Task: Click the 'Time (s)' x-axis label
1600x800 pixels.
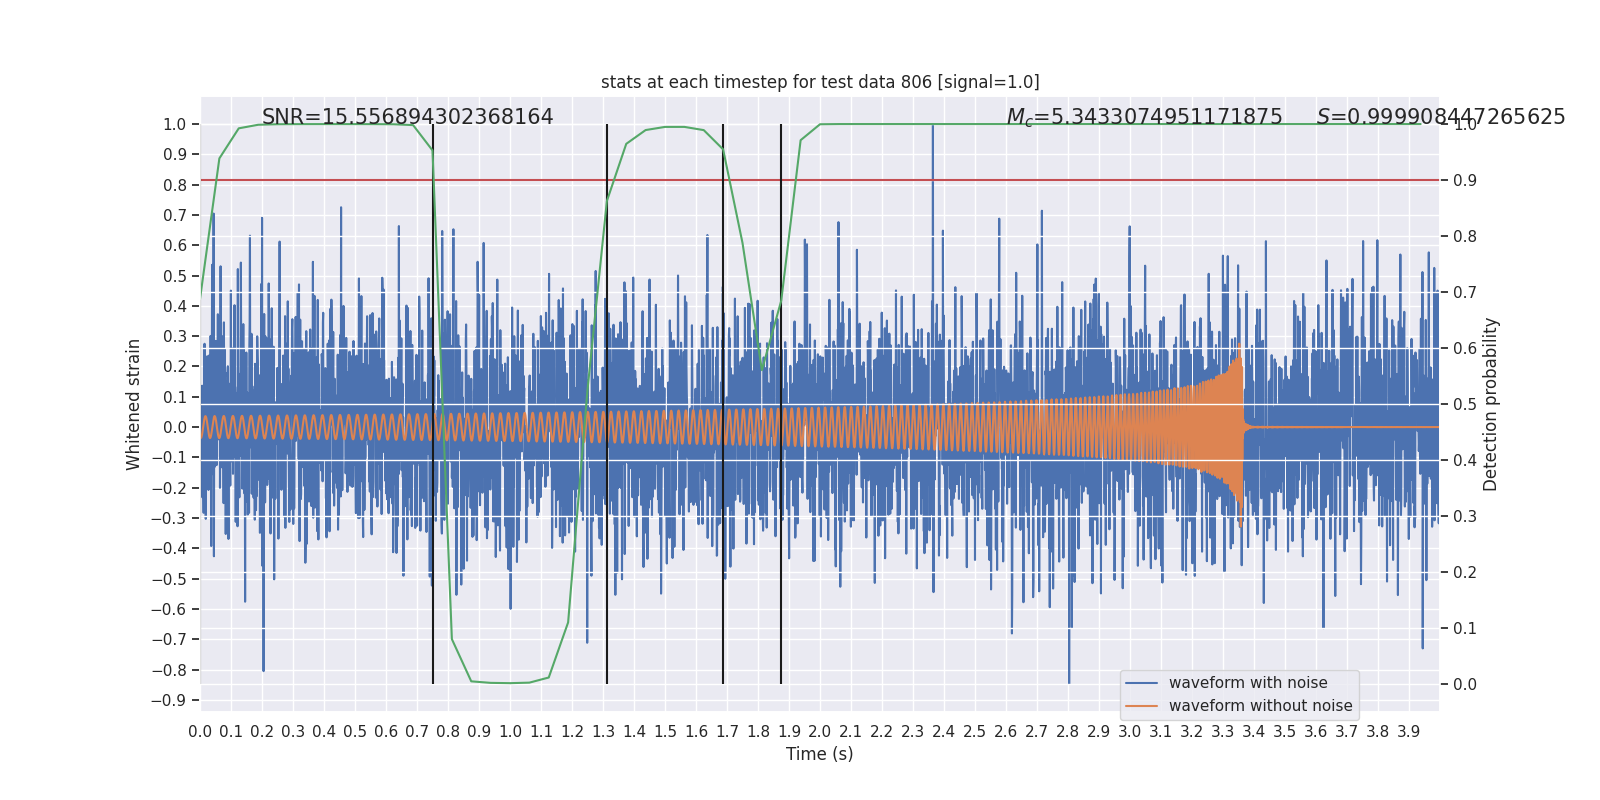Action: [x=819, y=754]
